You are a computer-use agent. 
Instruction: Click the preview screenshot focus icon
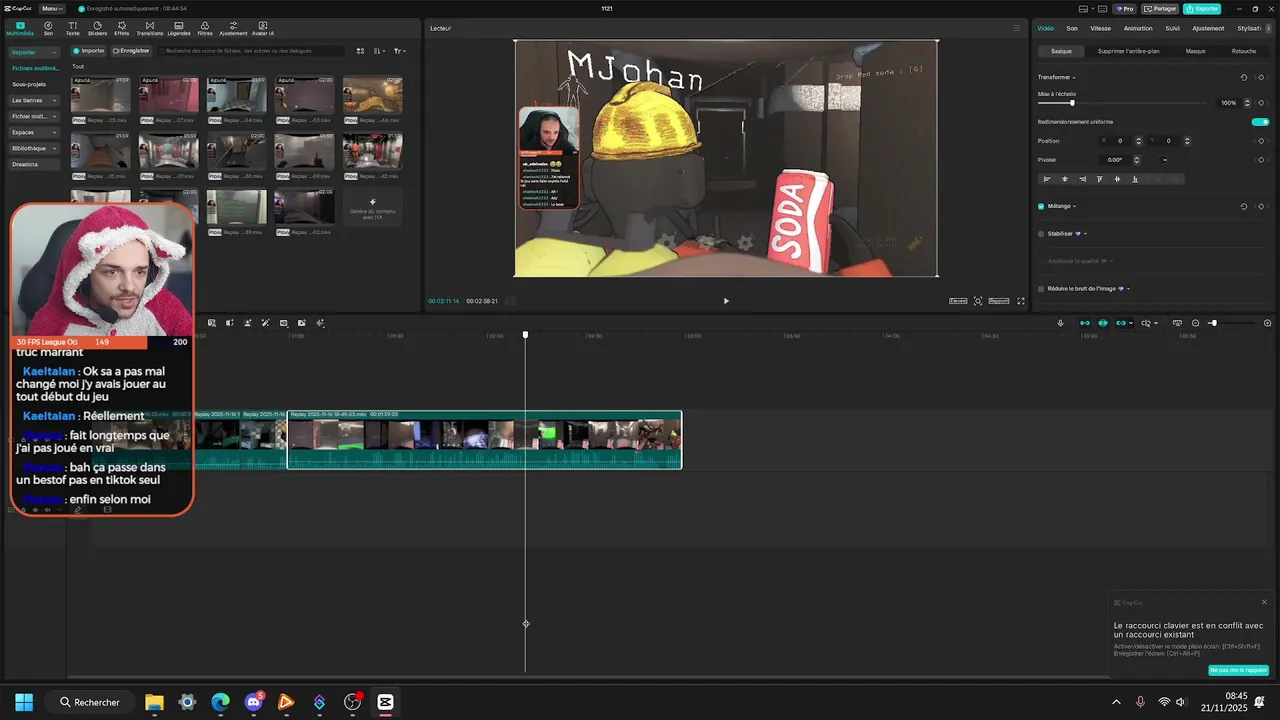(x=978, y=301)
